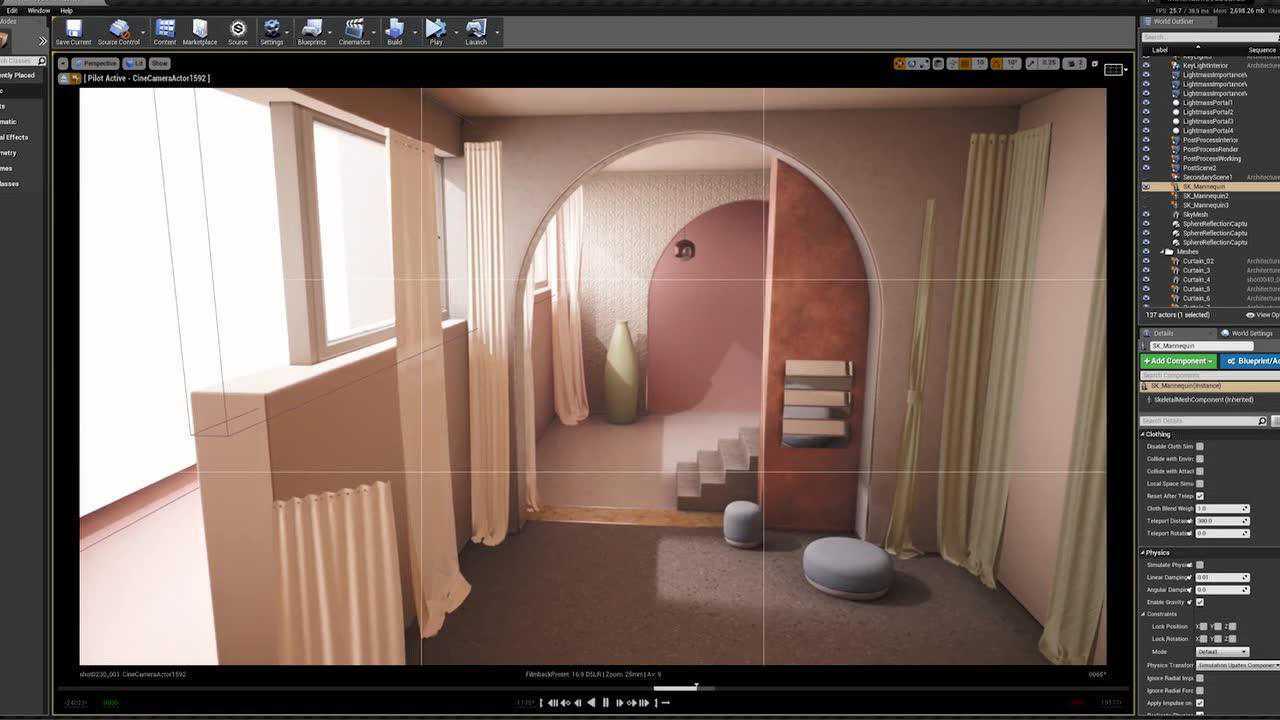This screenshot has height=720, width=1280.
Task: Expand the modes panel chevron
Action: [42, 41]
